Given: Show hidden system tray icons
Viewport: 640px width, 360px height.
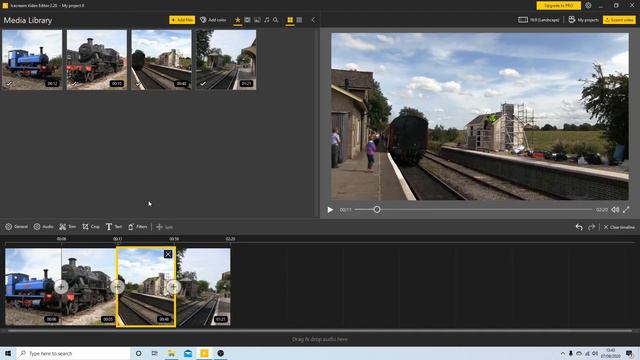Looking at the screenshot, I should (x=562, y=353).
